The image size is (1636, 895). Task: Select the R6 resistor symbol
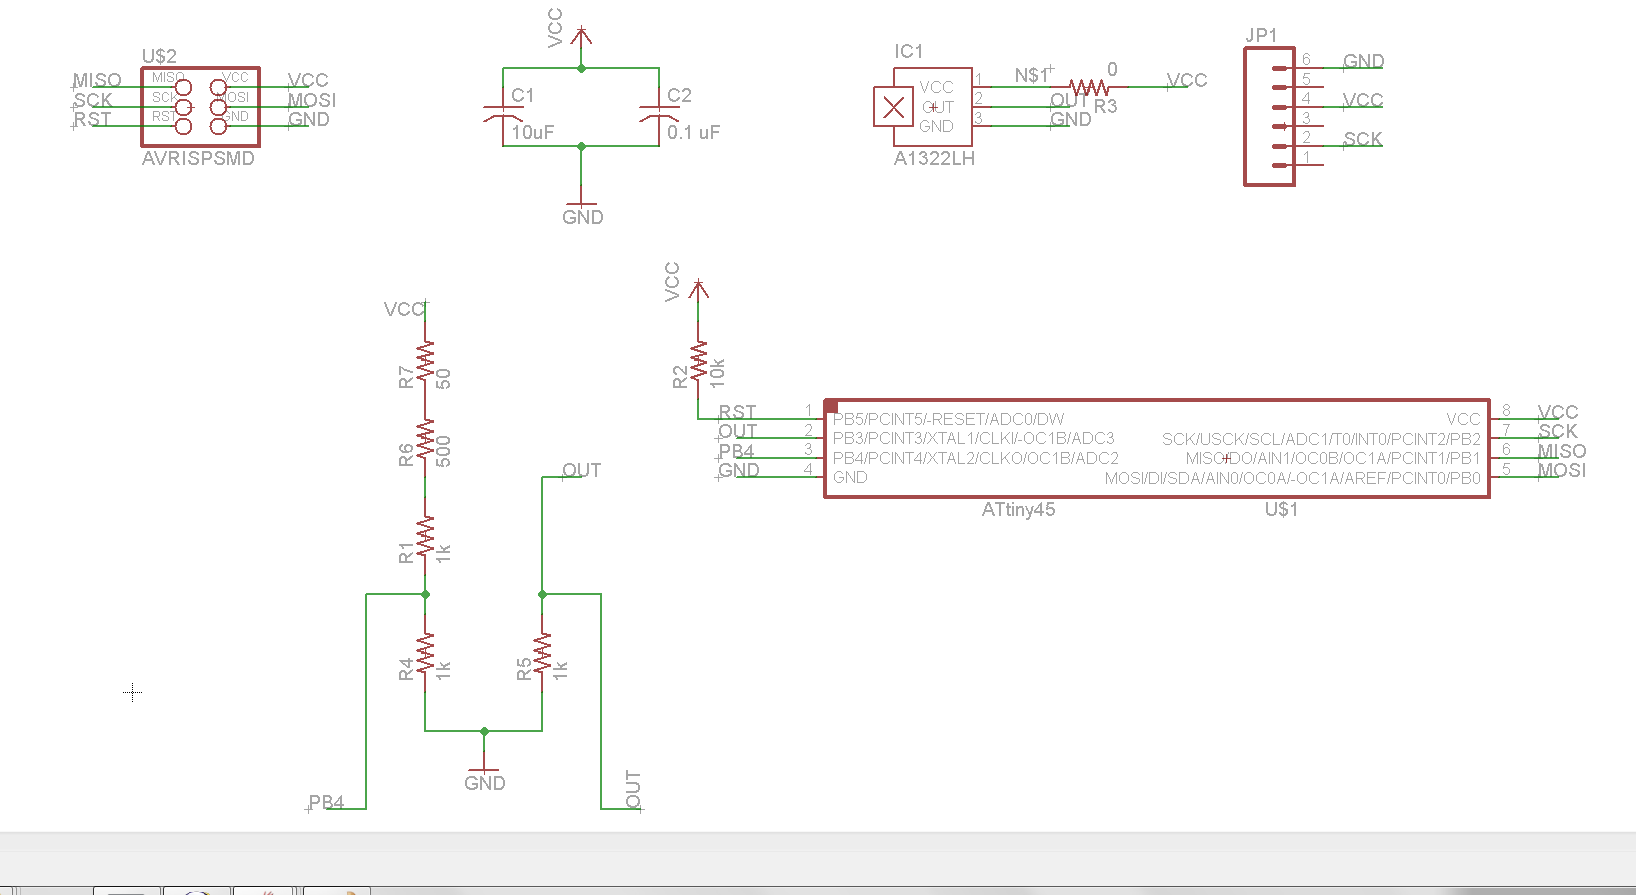tap(425, 438)
